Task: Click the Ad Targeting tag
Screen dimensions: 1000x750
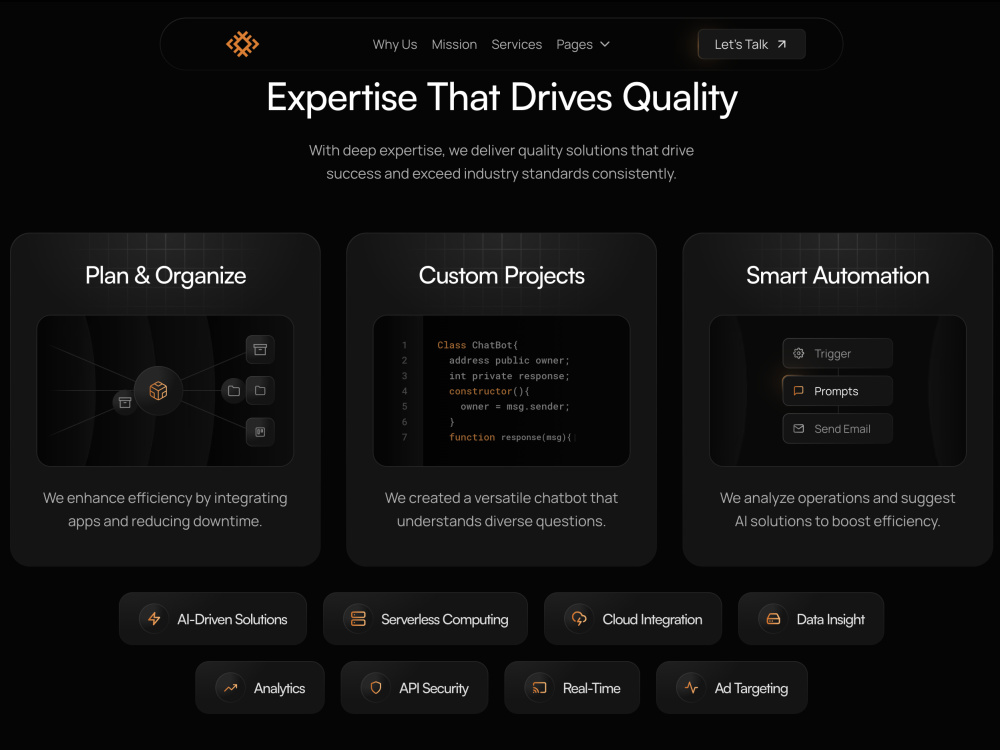Action: click(732, 688)
